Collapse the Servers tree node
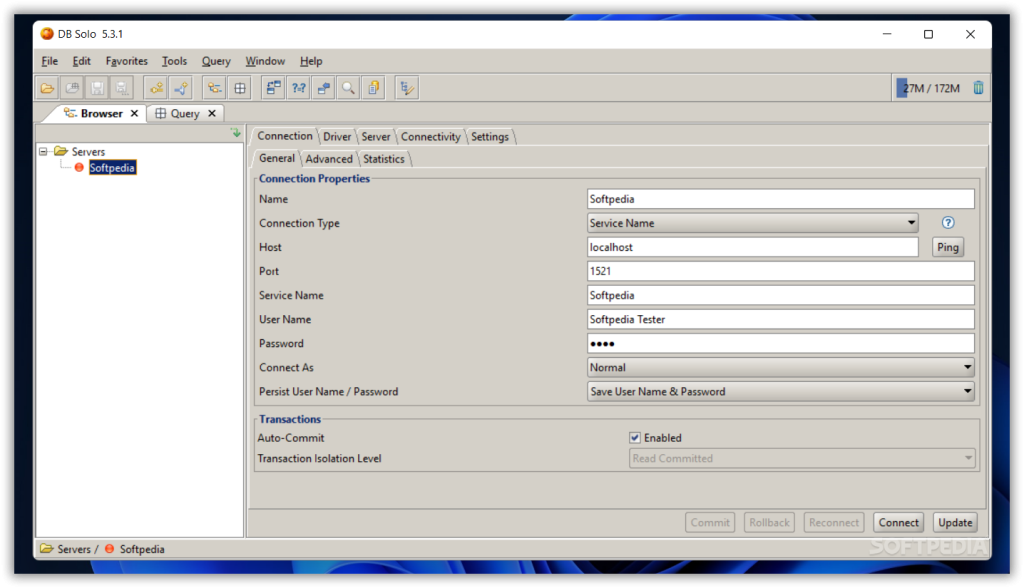 click(44, 152)
